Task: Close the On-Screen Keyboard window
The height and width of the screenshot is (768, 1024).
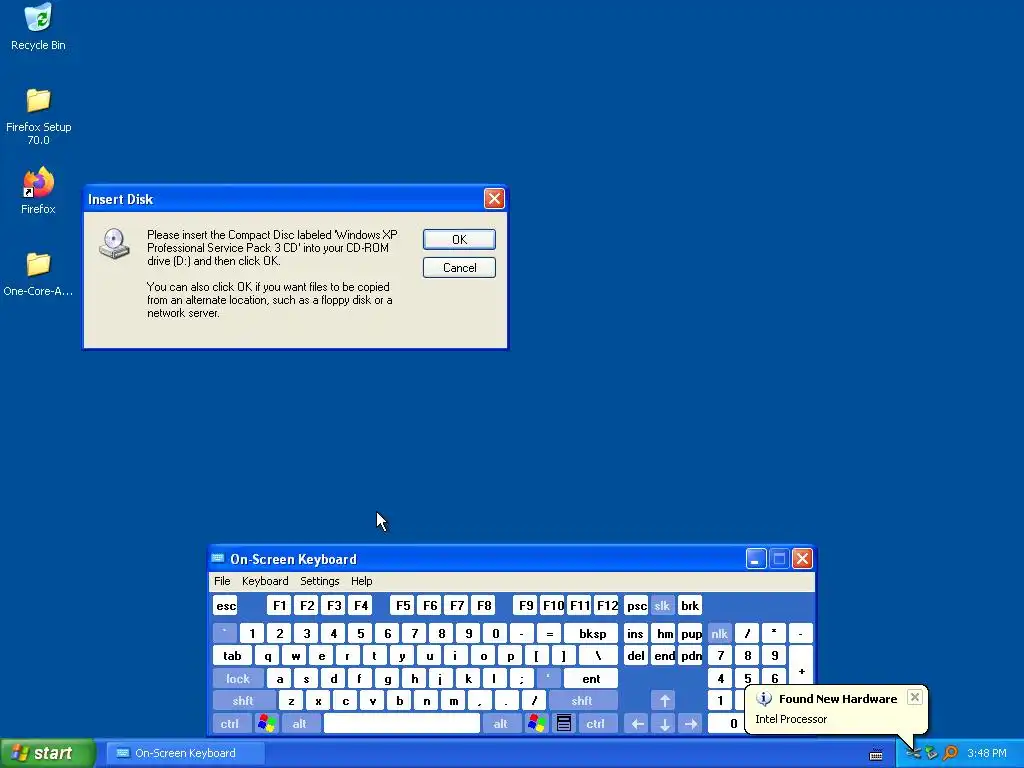Action: click(802, 559)
